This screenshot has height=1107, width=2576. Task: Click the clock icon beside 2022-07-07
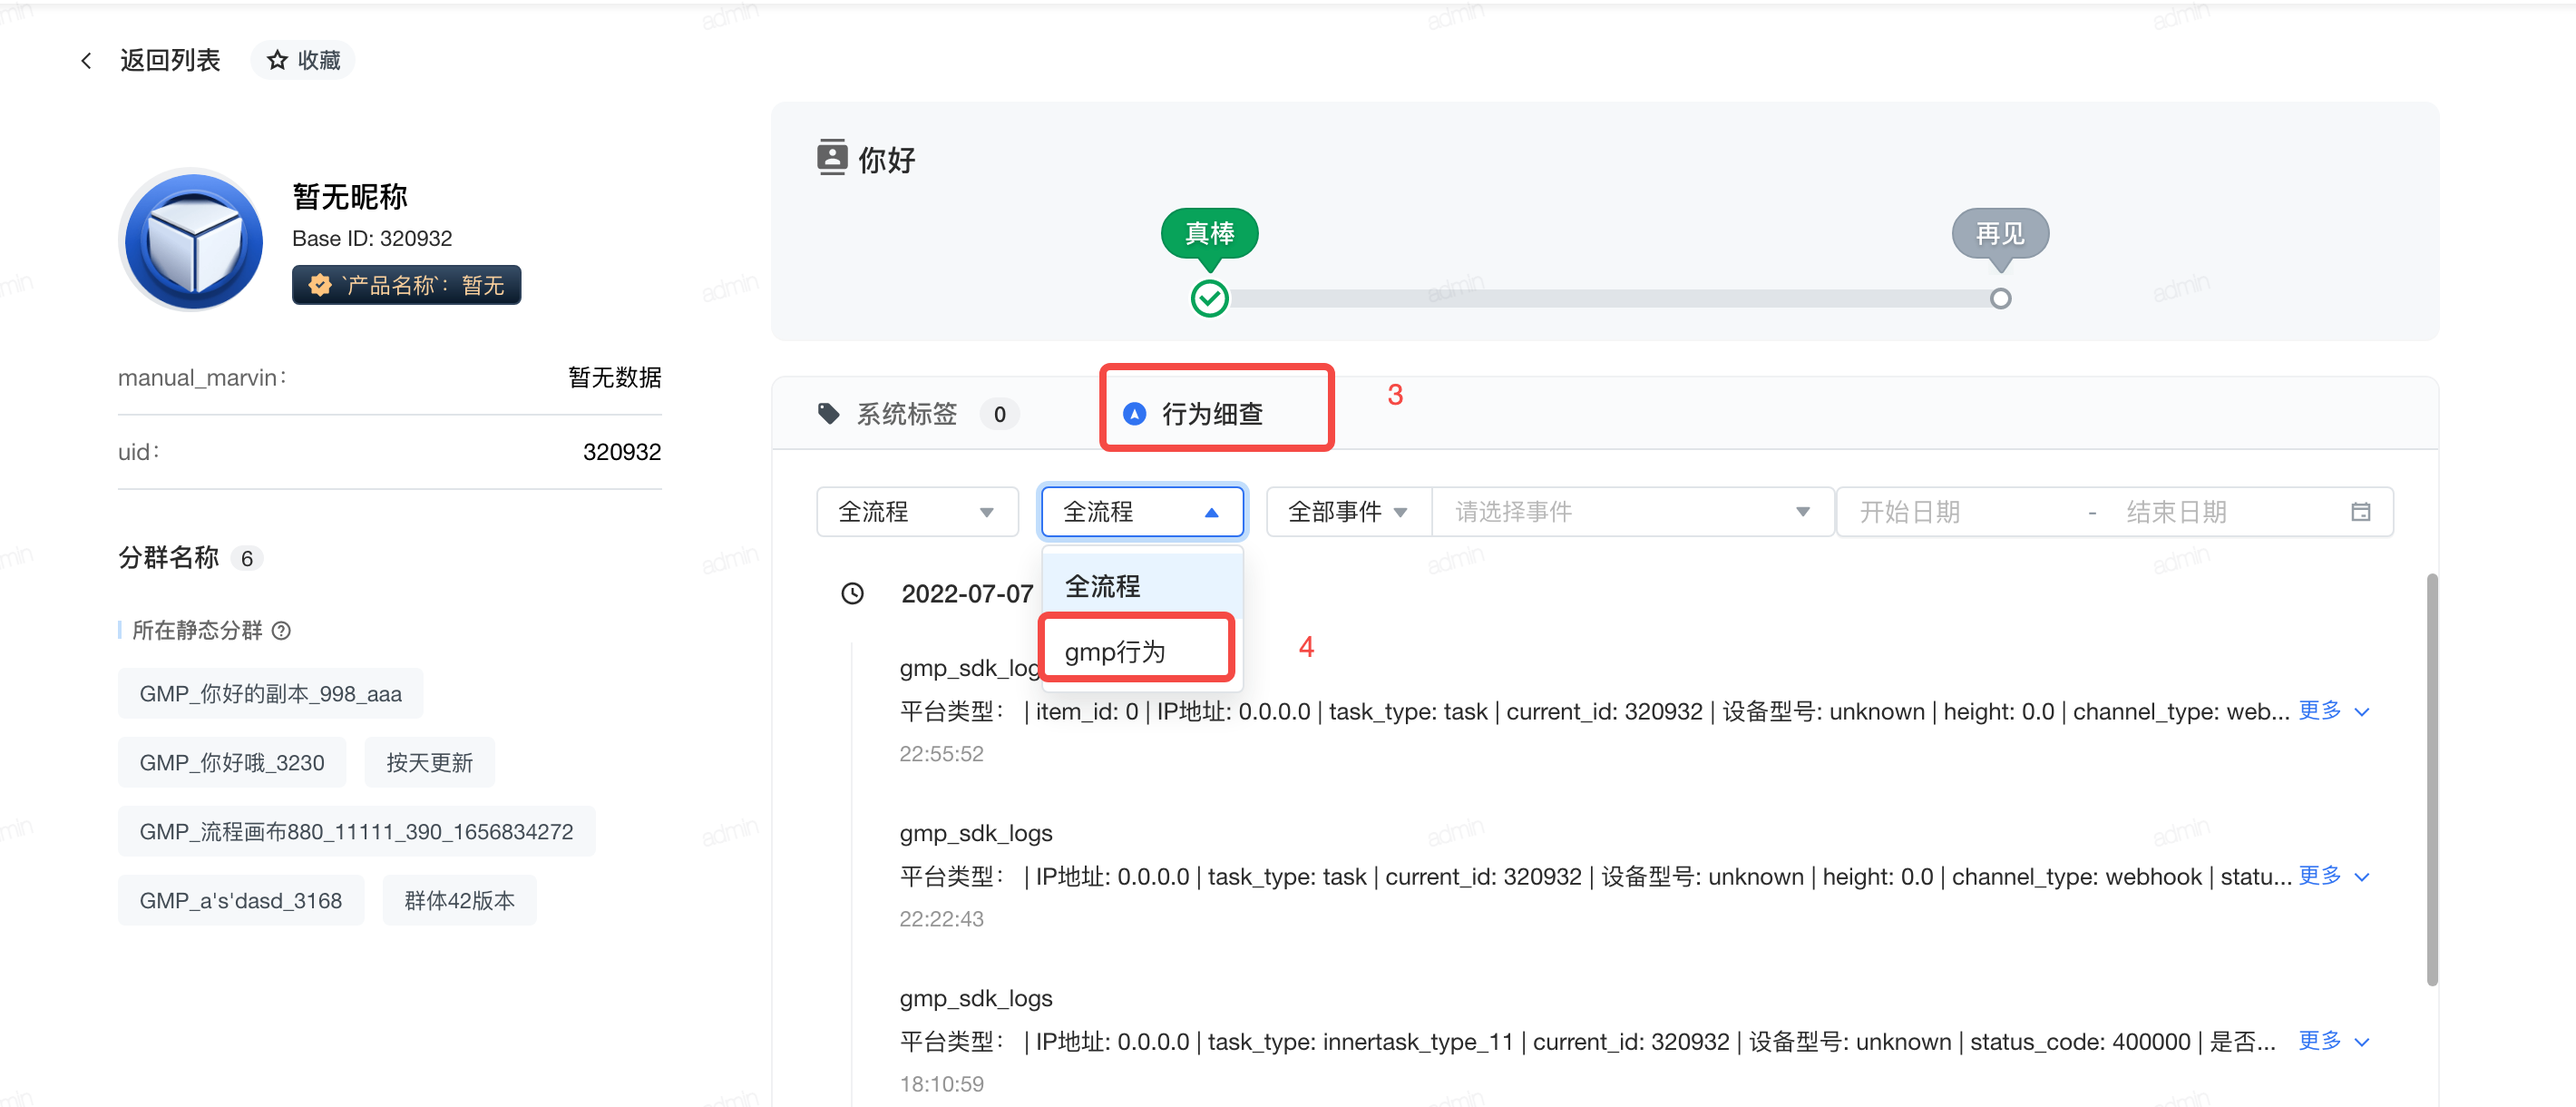coord(852,594)
